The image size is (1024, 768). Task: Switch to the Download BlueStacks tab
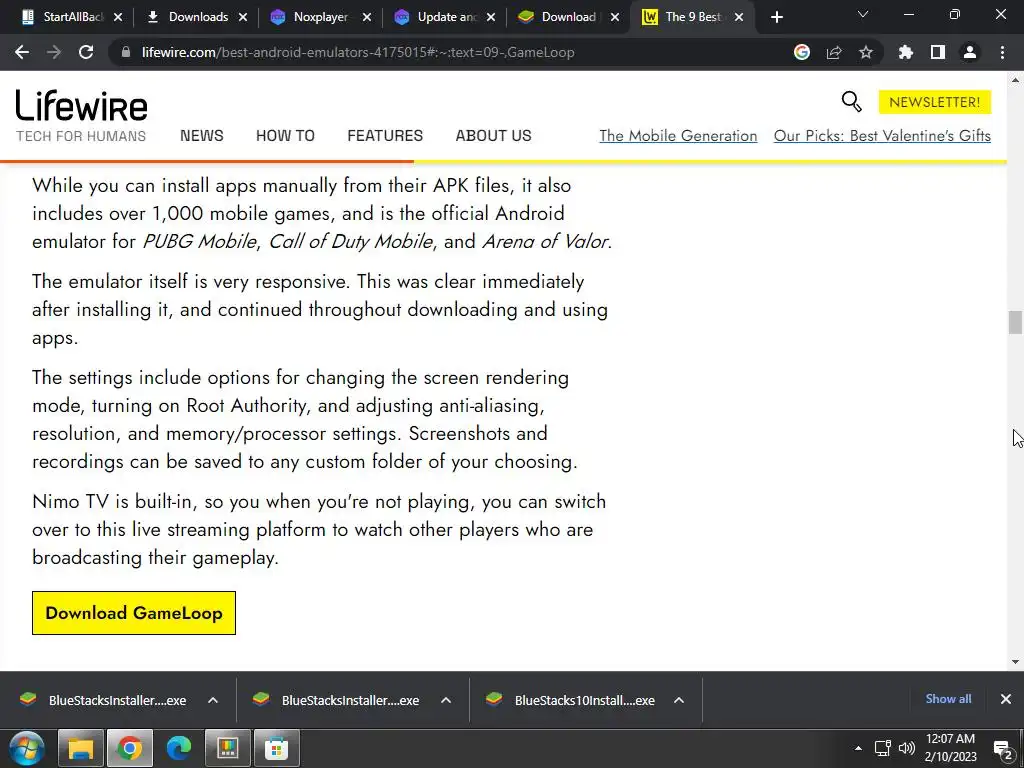click(x=559, y=17)
